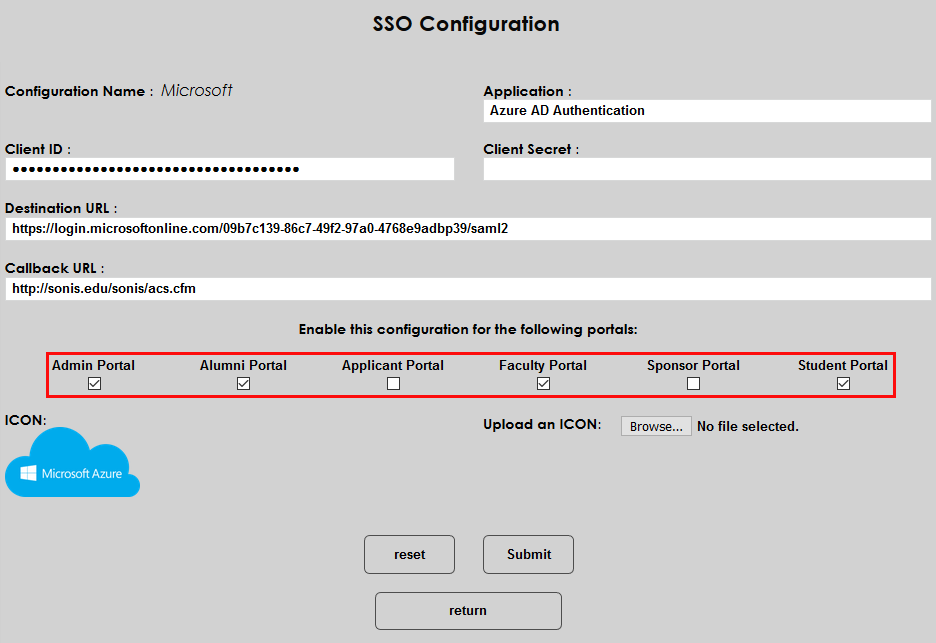Toggle the Admin Portal checkbox
This screenshot has height=643, width=936.
94,384
